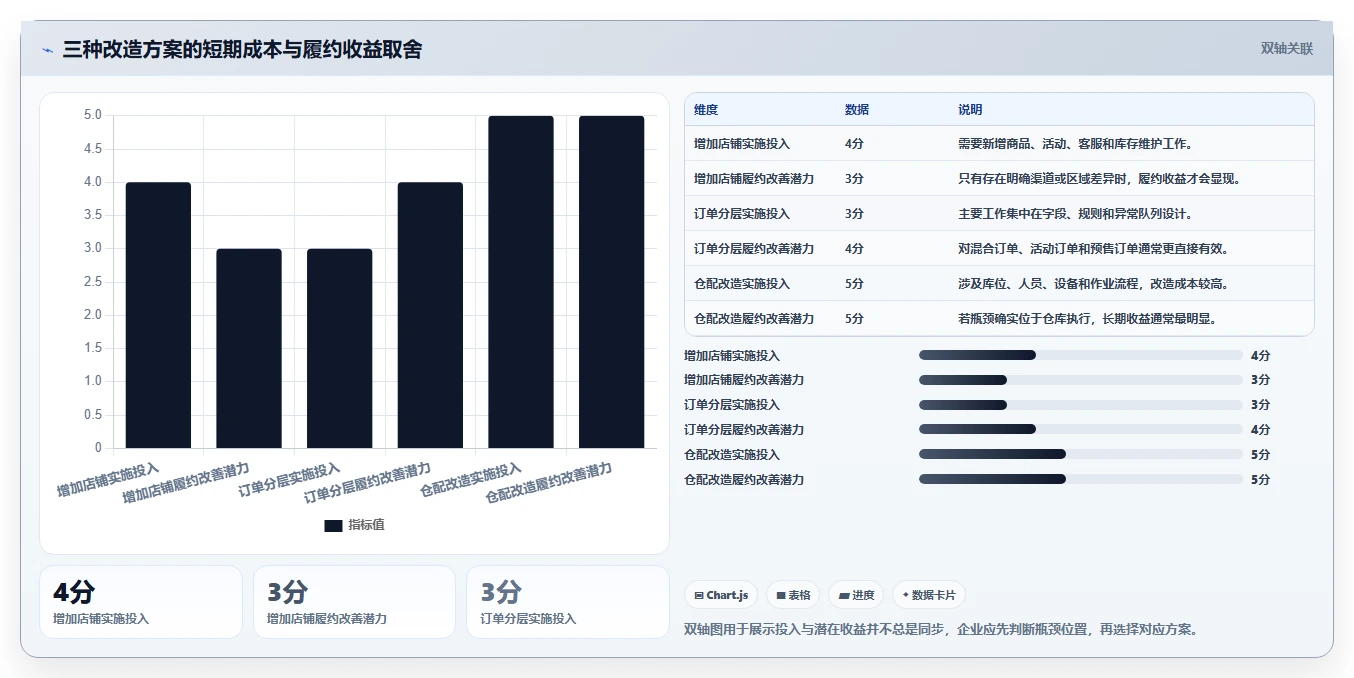Click the 数据 column header
Image resolution: width=1354 pixels, height=678 pixels.
coord(857,110)
